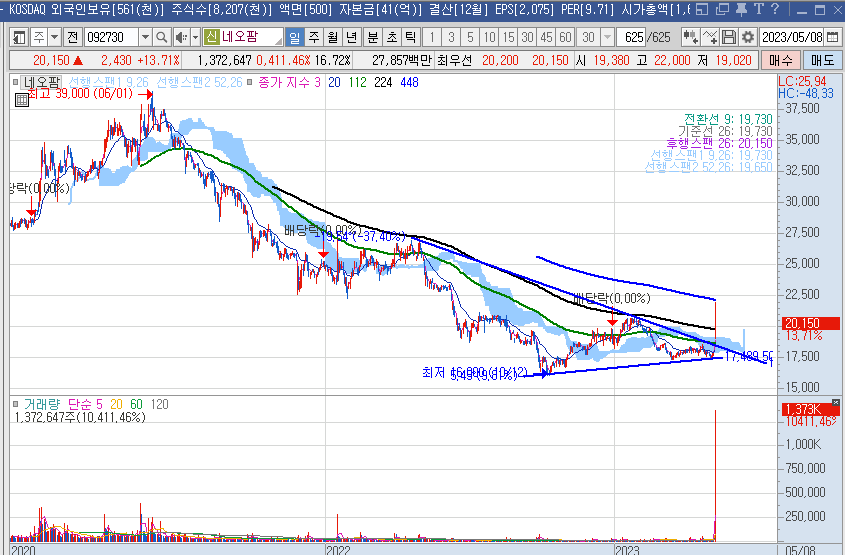The image size is (845, 555).
Task: Switch to 초 second chart
Action: (x=392, y=37)
